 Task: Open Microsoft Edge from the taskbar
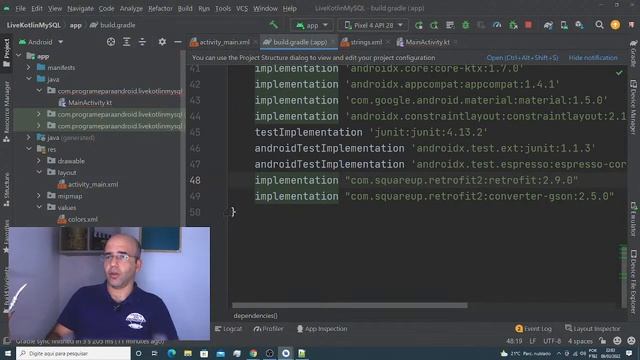click(171, 353)
